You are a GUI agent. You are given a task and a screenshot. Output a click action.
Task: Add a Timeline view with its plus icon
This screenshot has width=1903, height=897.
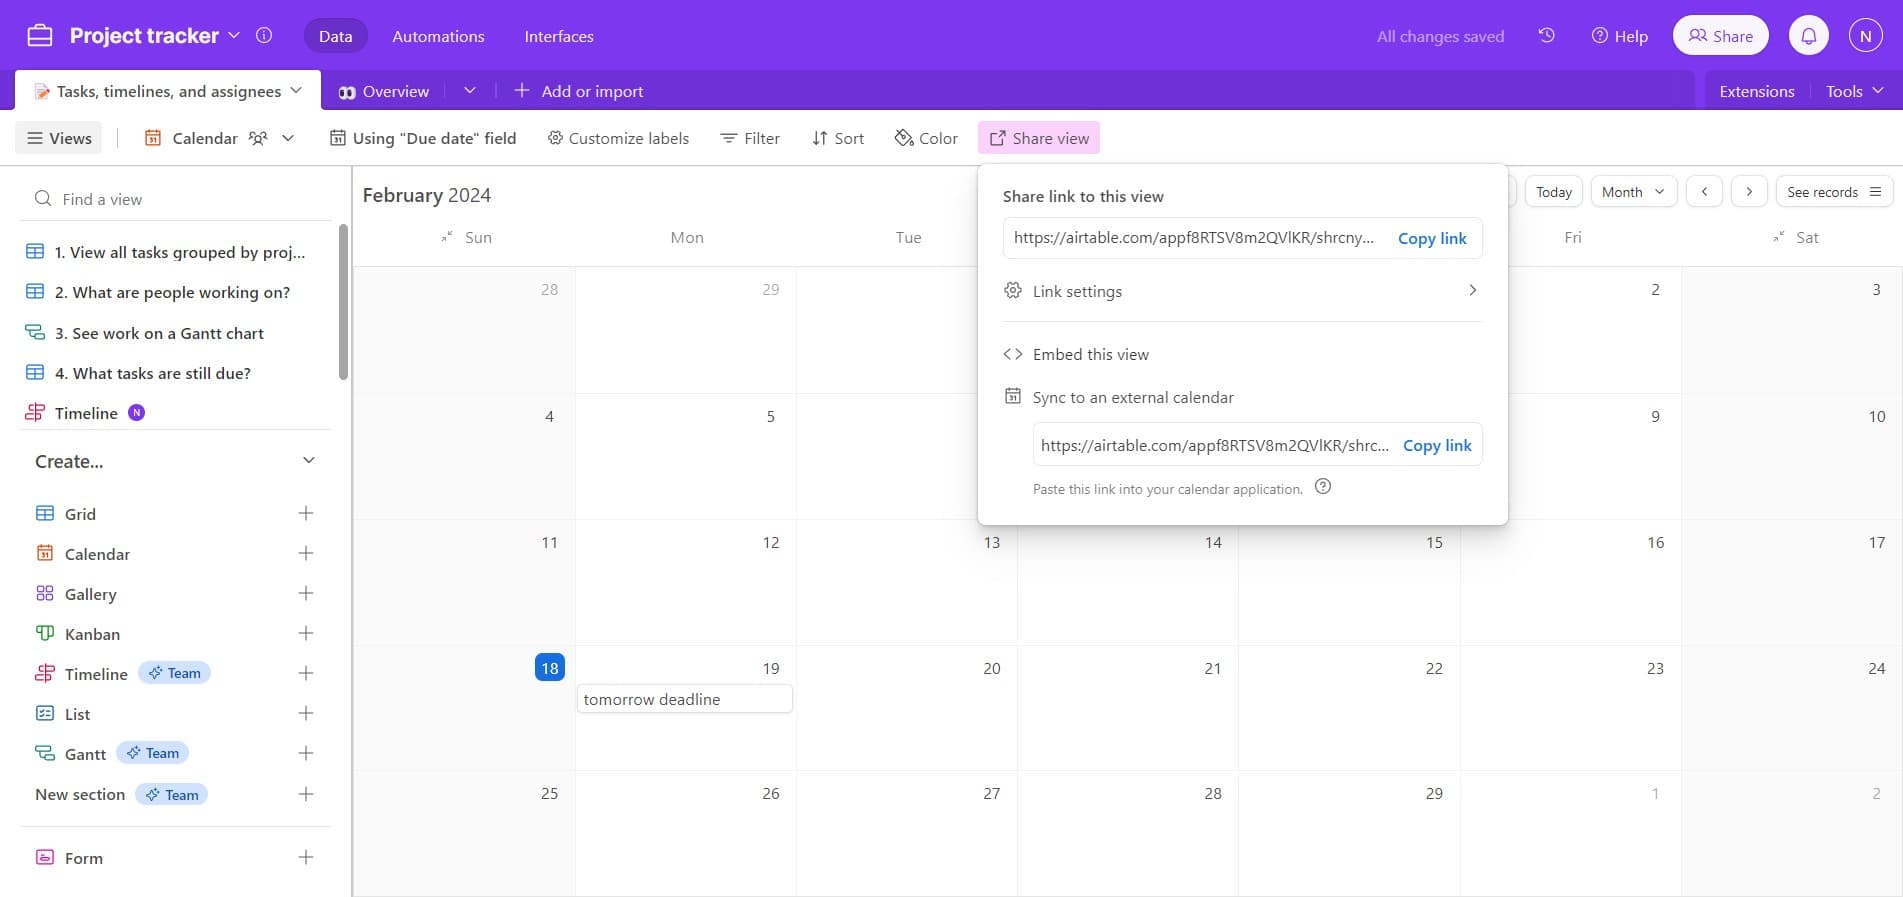306,673
